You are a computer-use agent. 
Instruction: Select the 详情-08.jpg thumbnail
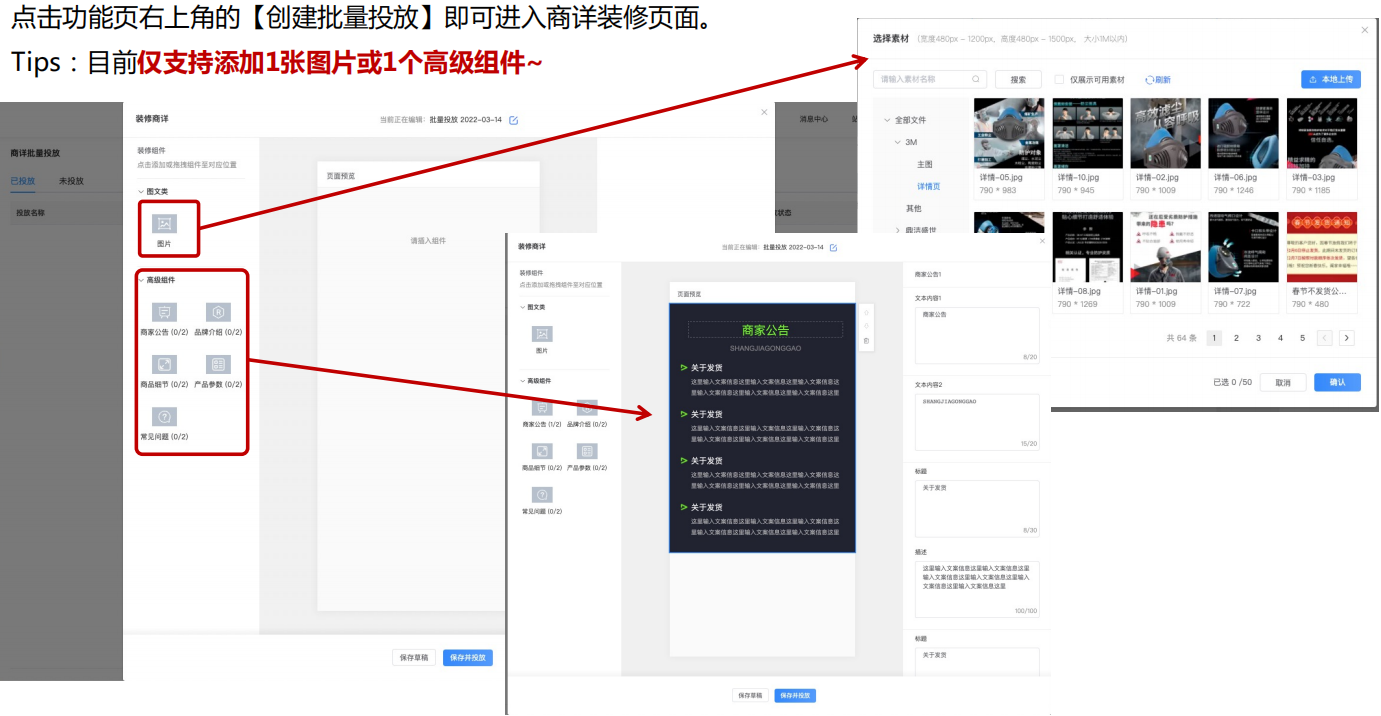click(x=1087, y=247)
